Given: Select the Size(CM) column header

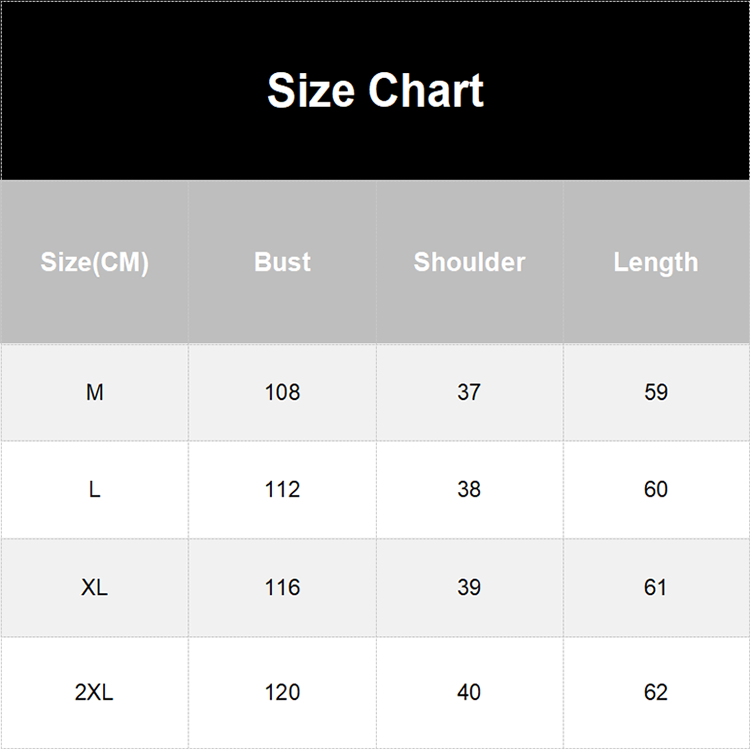Looking at the screenshot, I should click(x=94, y=262).
